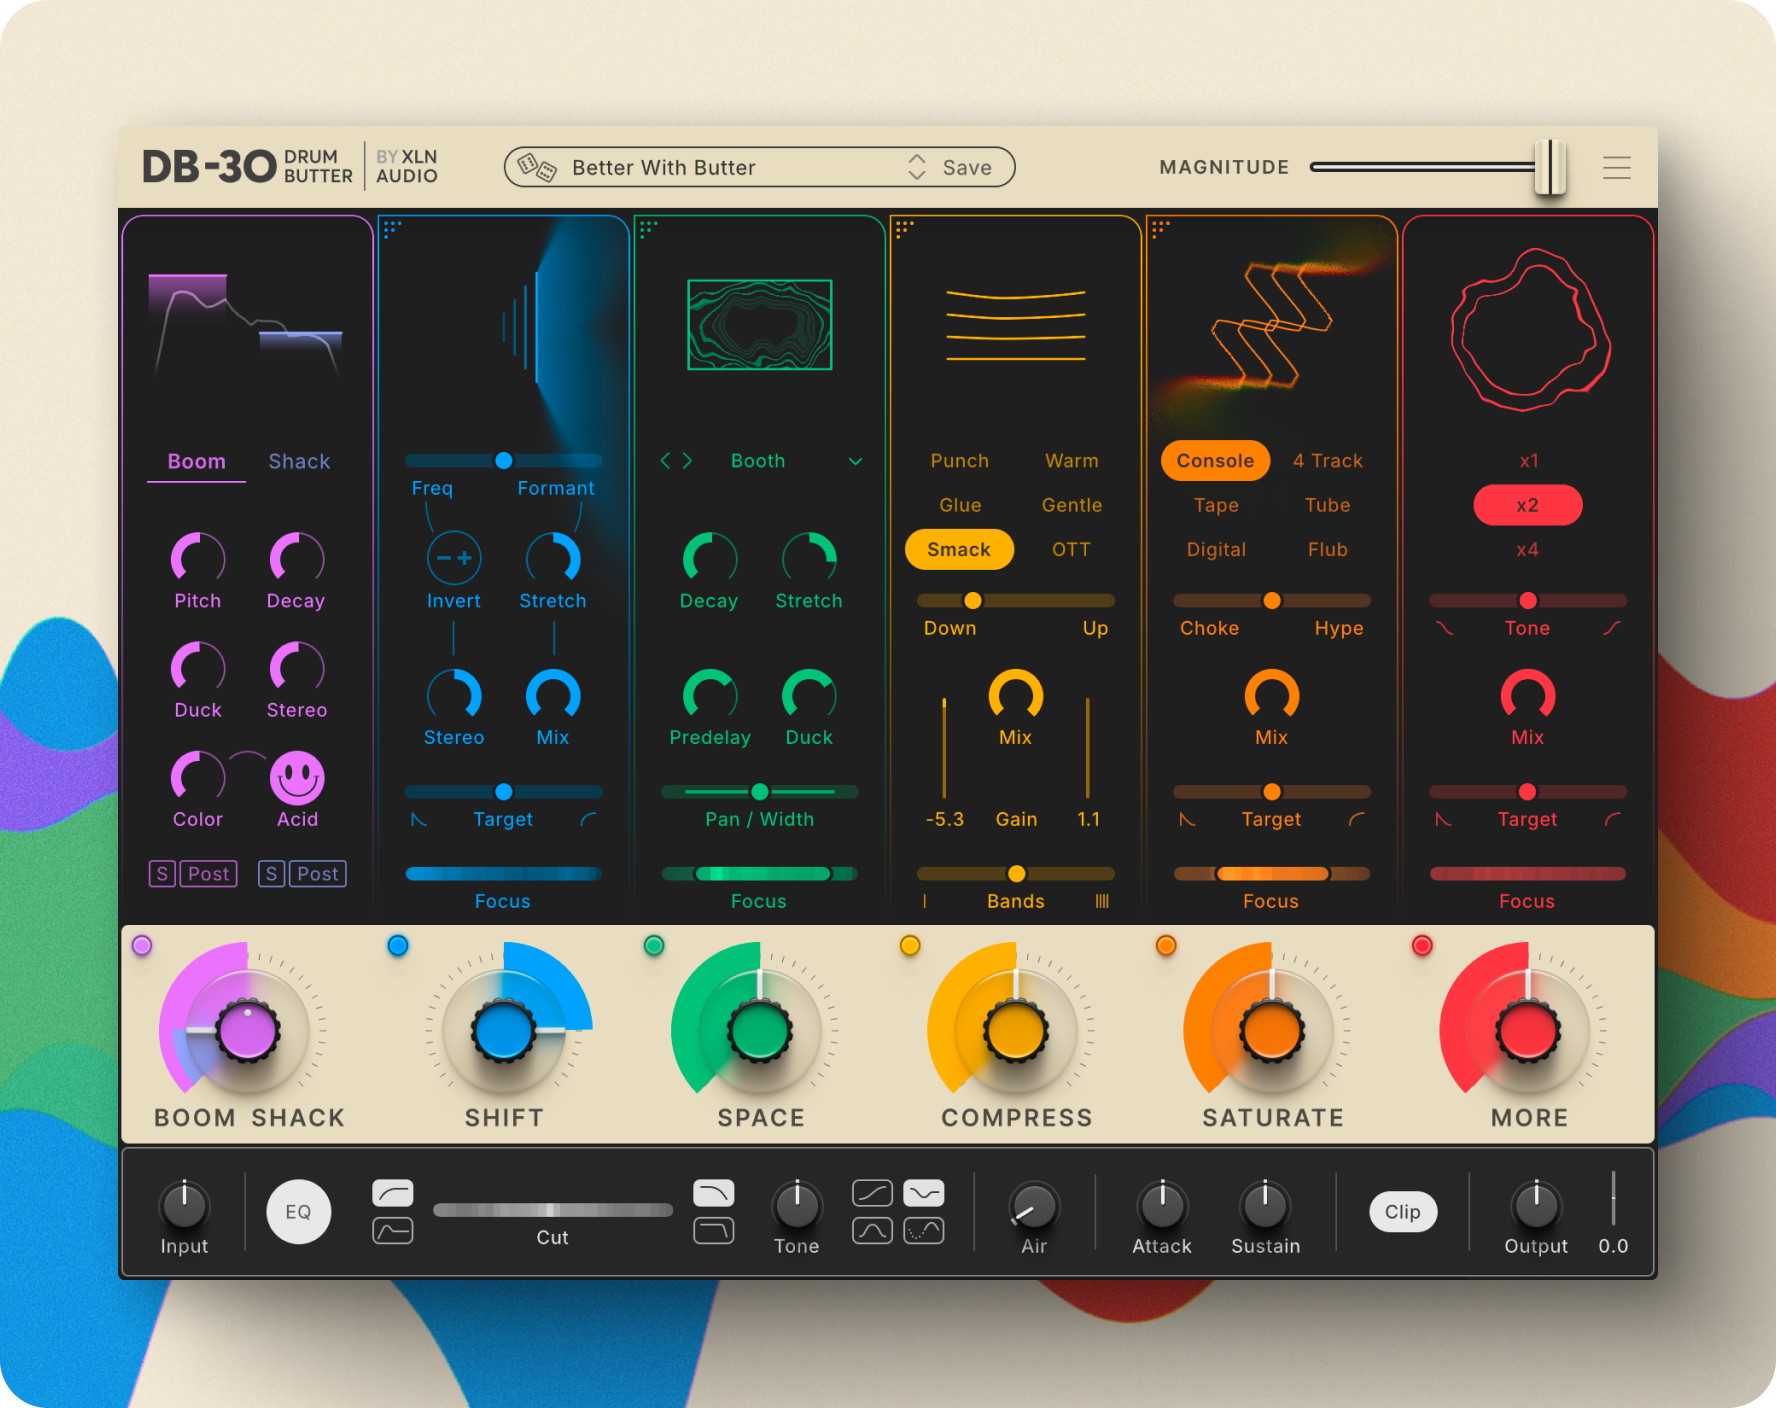
Task: Toggle the Compress module power dot
Action: [x=910, y=945]
